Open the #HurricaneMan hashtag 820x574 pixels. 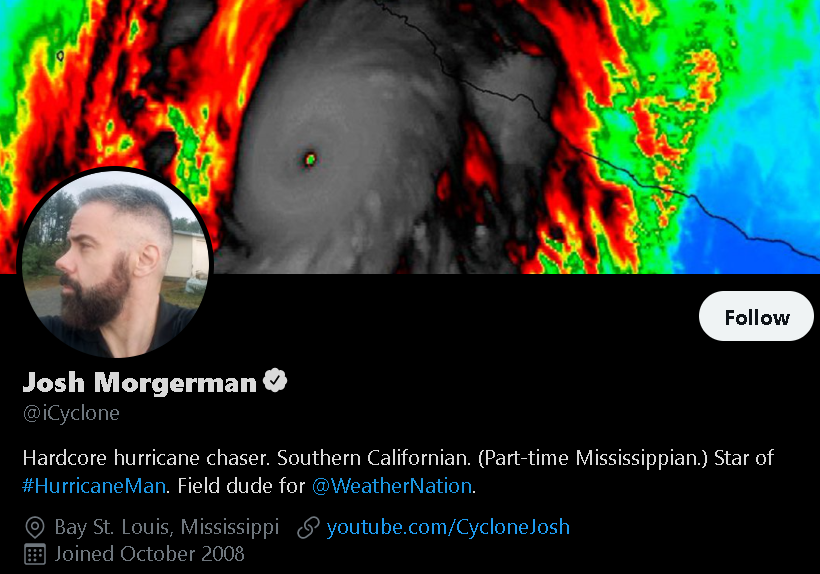[x=94, y=486]
